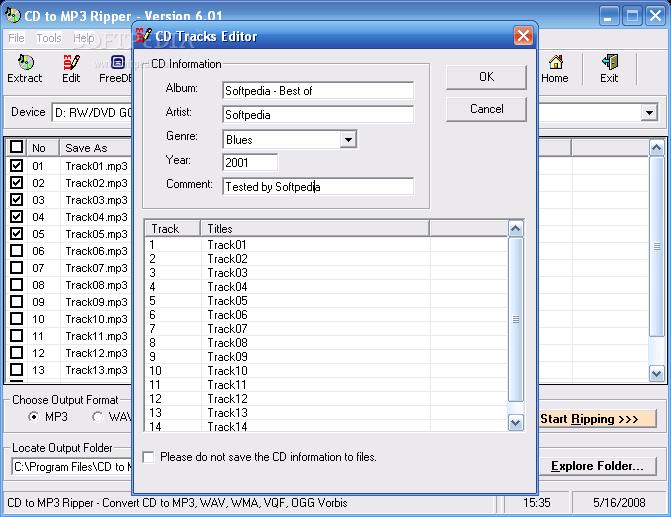
Task: Click the Artist text field
Action: click(318, 115)
